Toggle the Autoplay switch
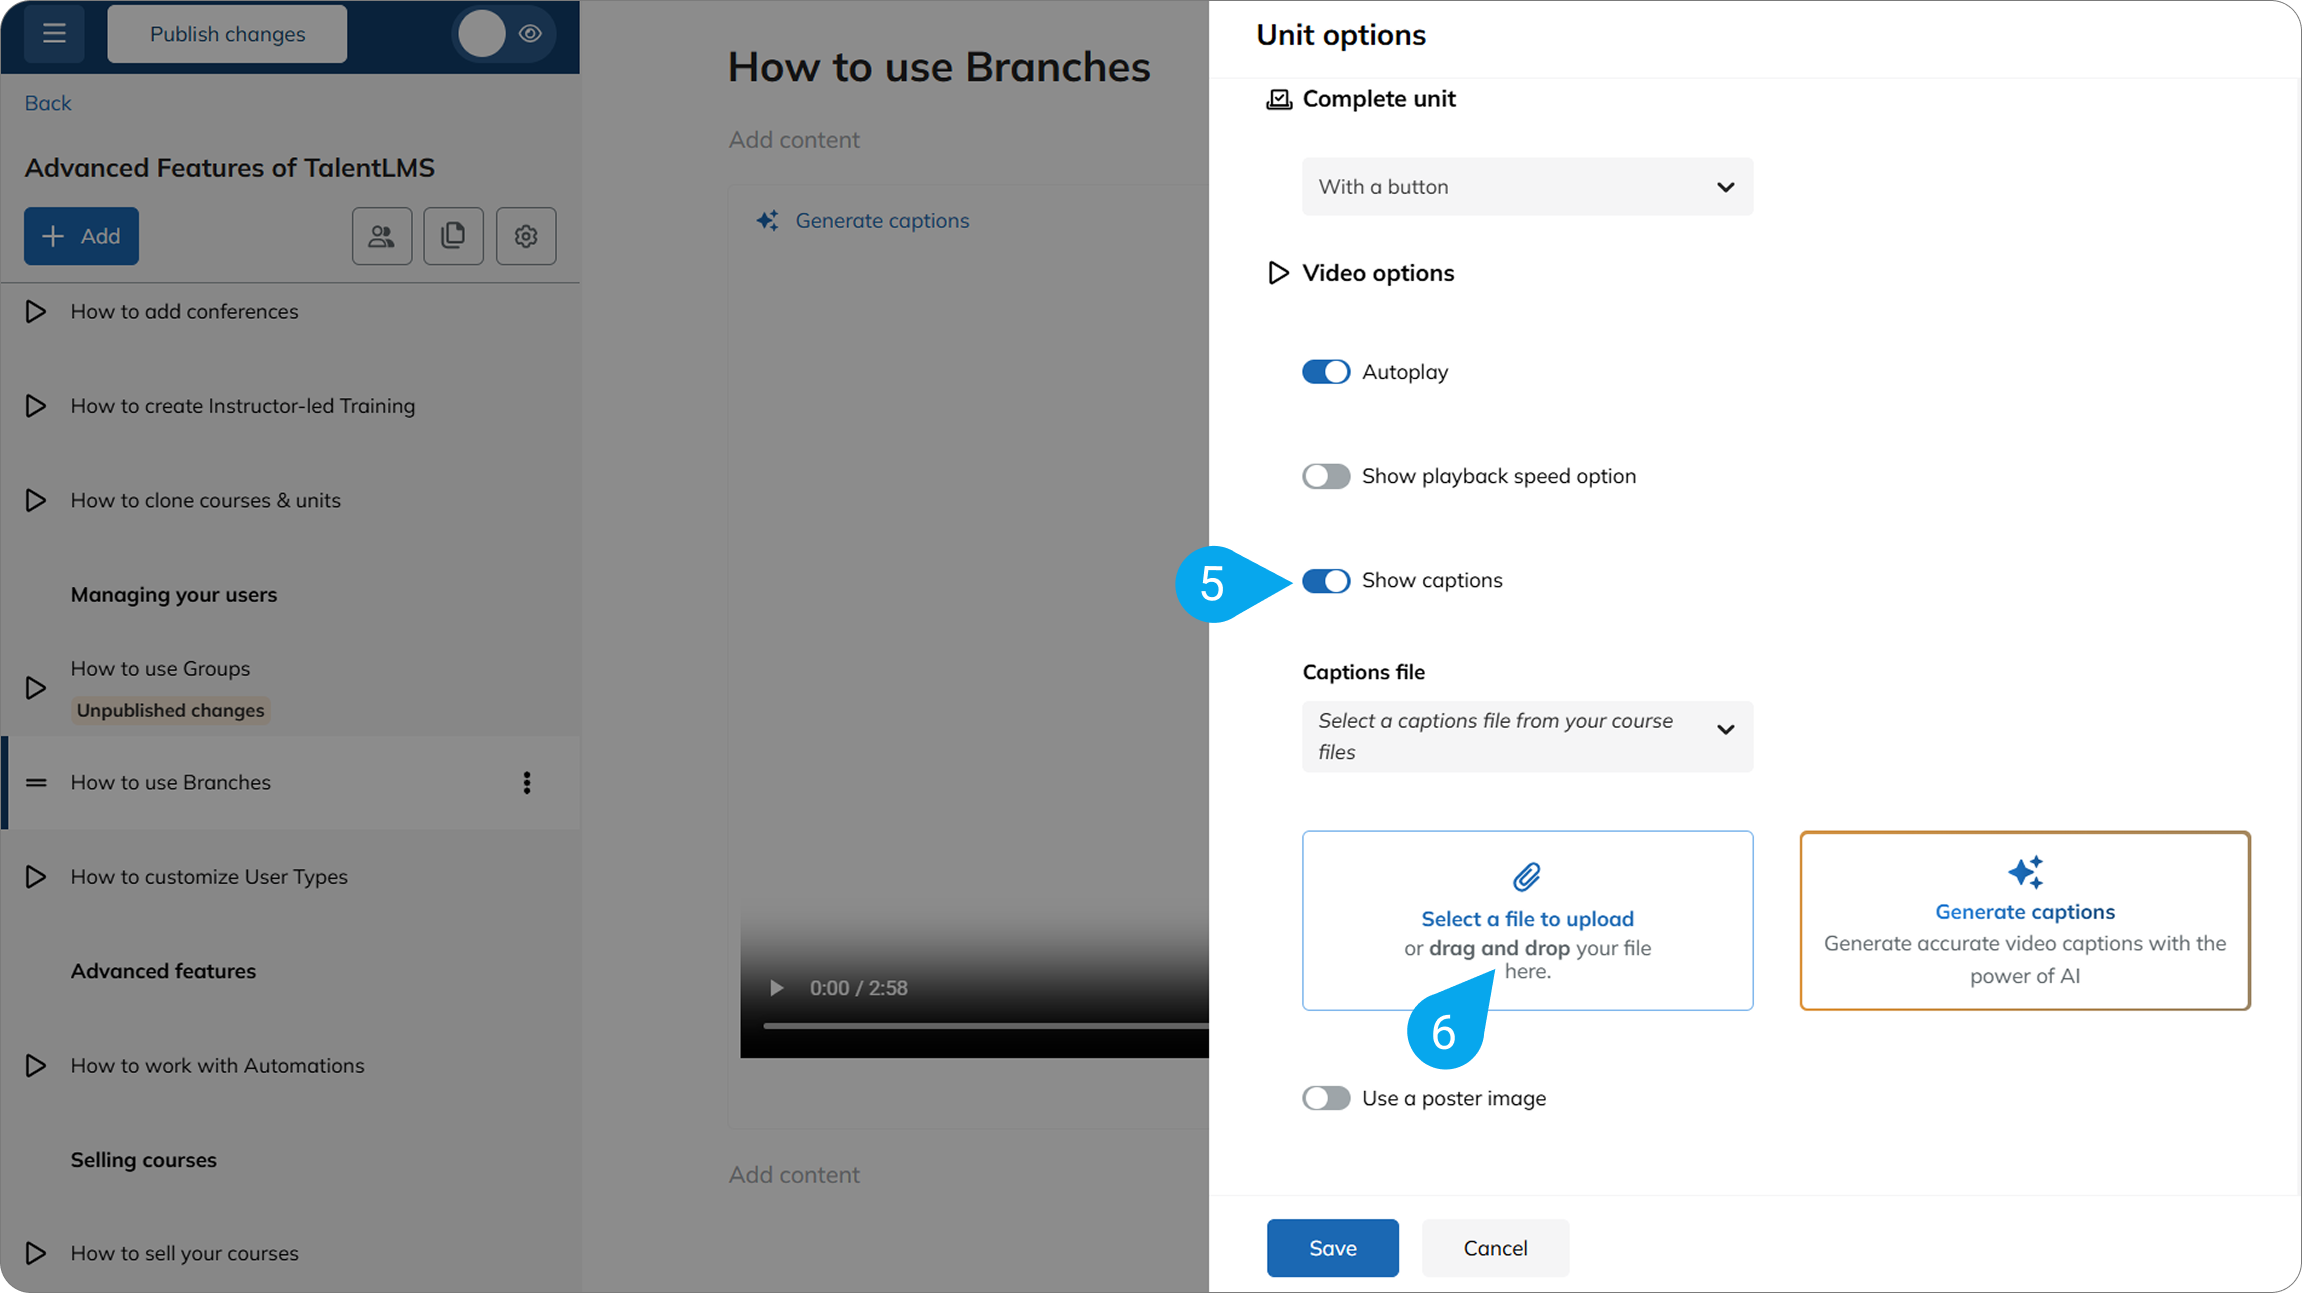The height and width of the screenshot is (1293, 2302). pyautogui.click(x=1326, y=372)
